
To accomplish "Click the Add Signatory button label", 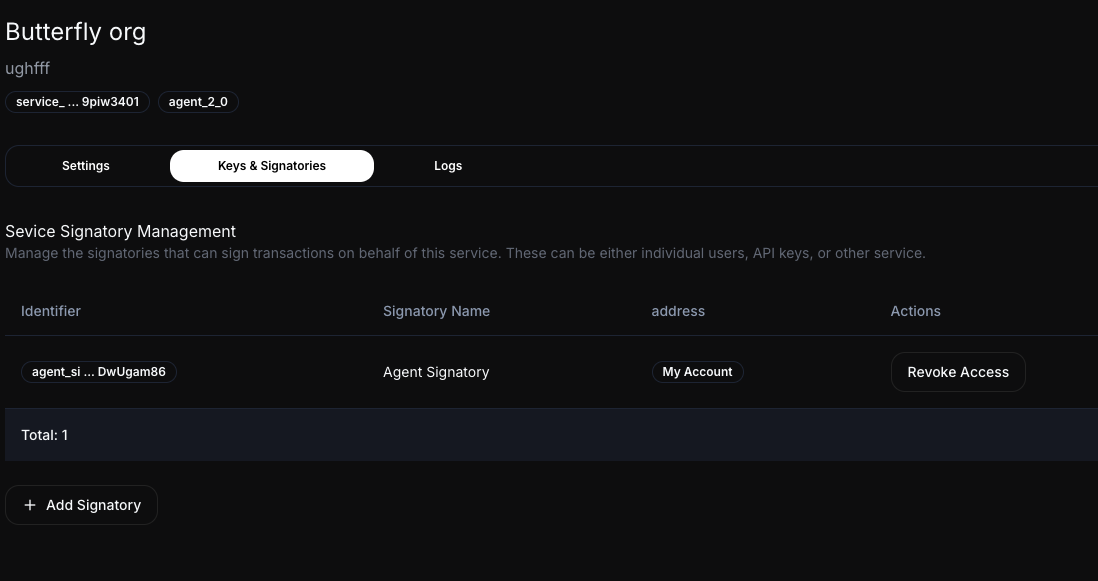I will pos(93,505).
